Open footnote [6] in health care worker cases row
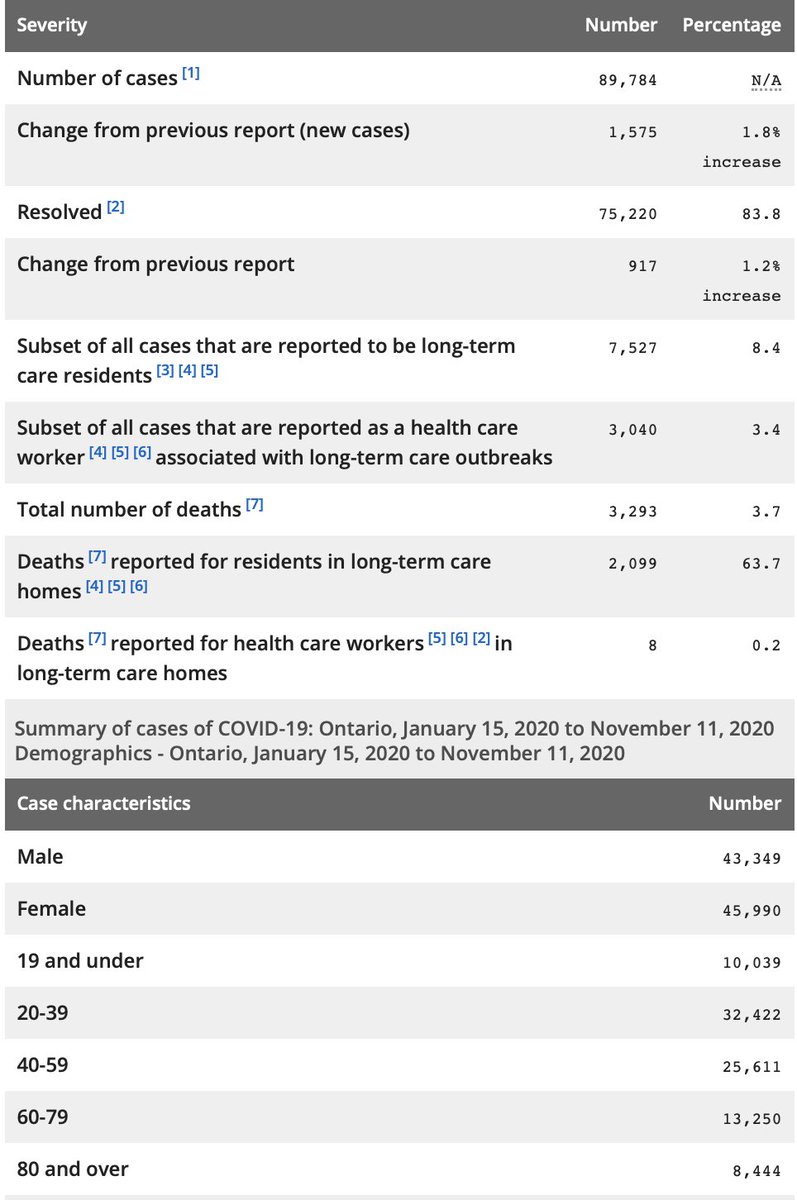This screenshot has width=797, height=1200. coord(142,453)
